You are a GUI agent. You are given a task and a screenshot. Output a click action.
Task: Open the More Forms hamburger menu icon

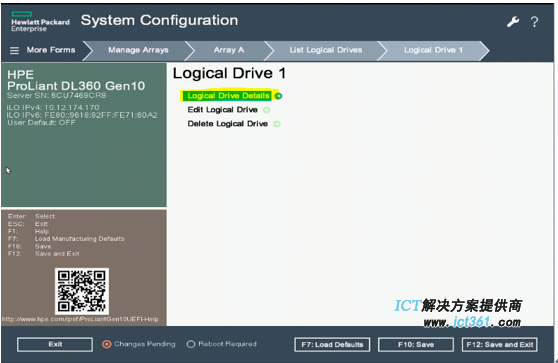(x=15, y=51)
